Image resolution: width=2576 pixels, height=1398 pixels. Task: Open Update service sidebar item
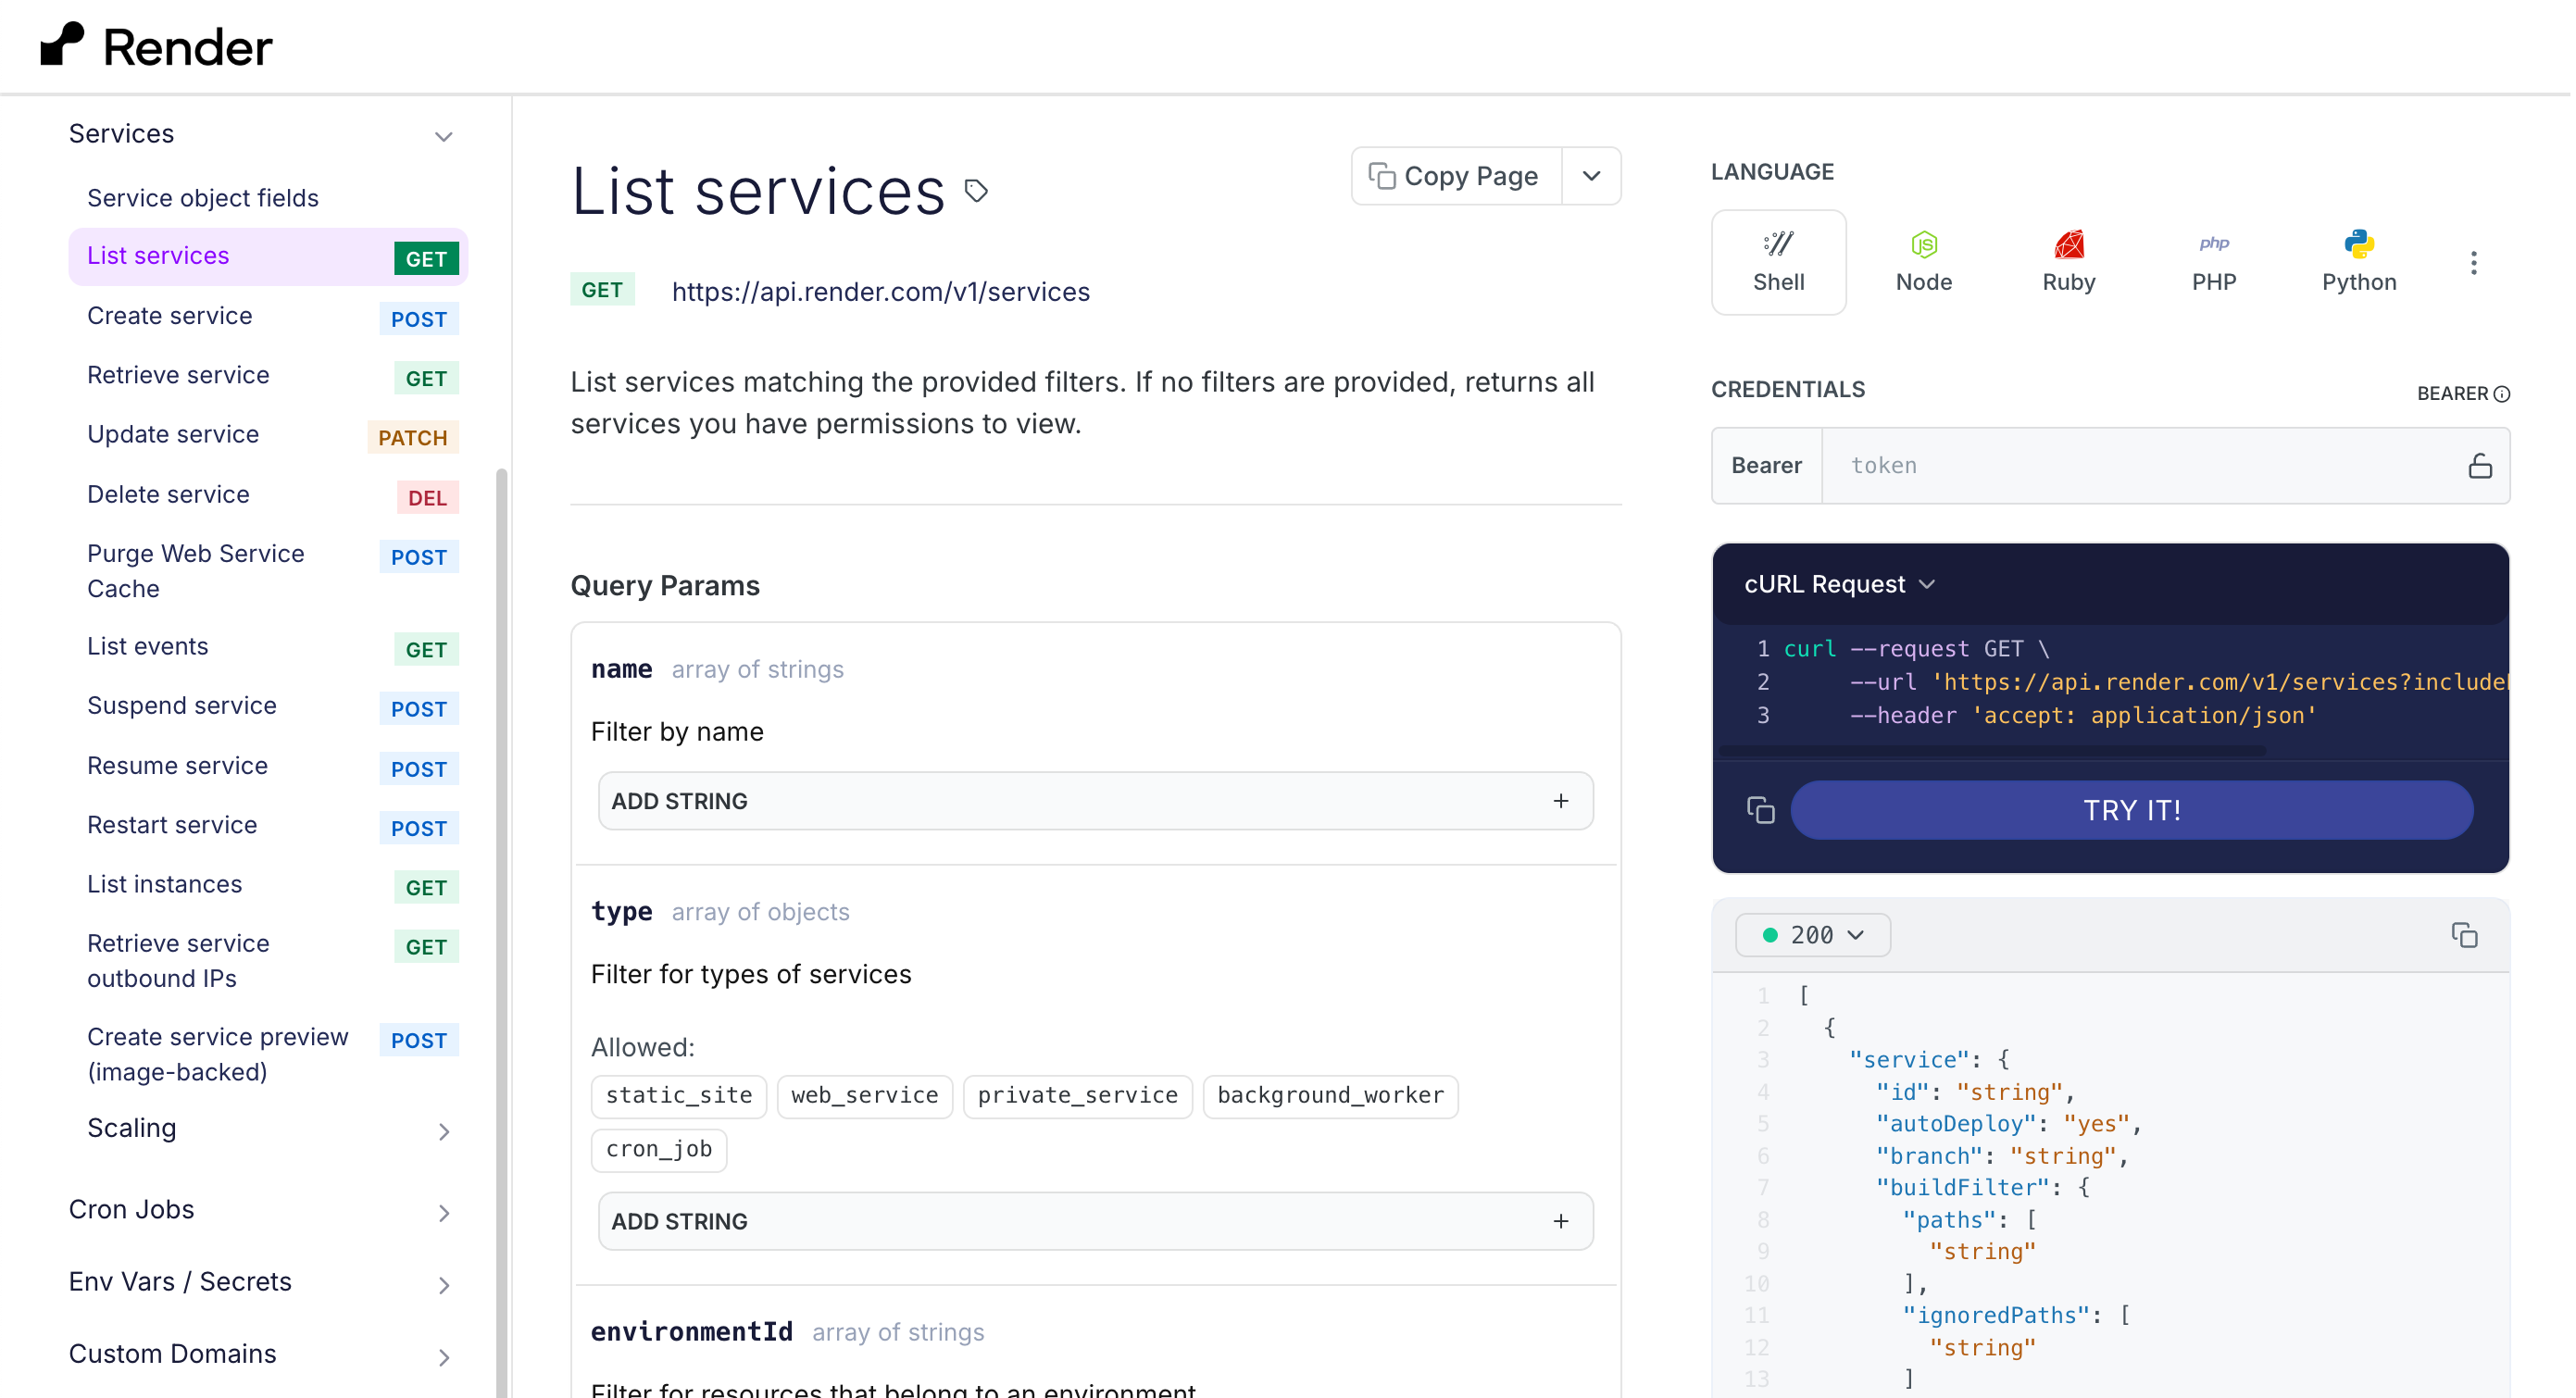pos(268,436)
